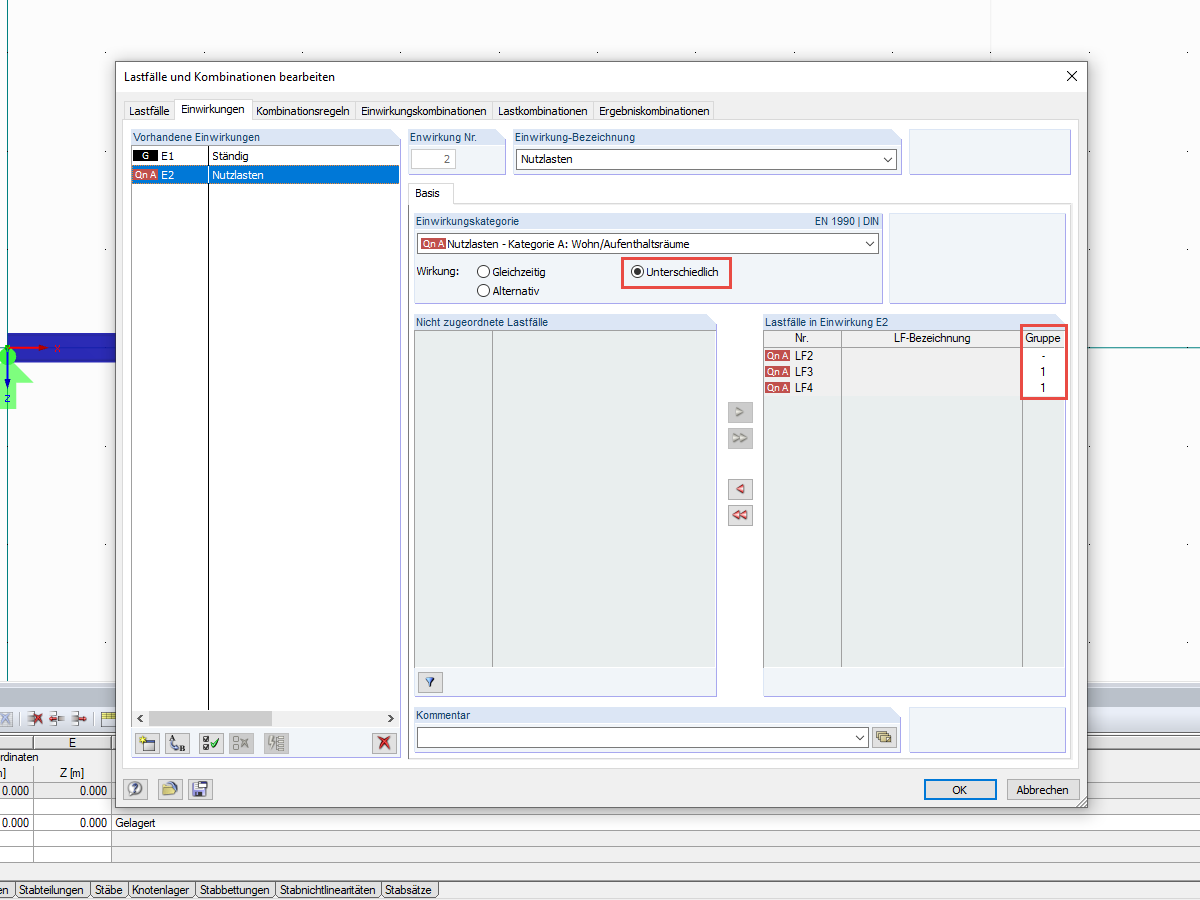Click the actions list scroll left arrow

click(x=140, y=718)
